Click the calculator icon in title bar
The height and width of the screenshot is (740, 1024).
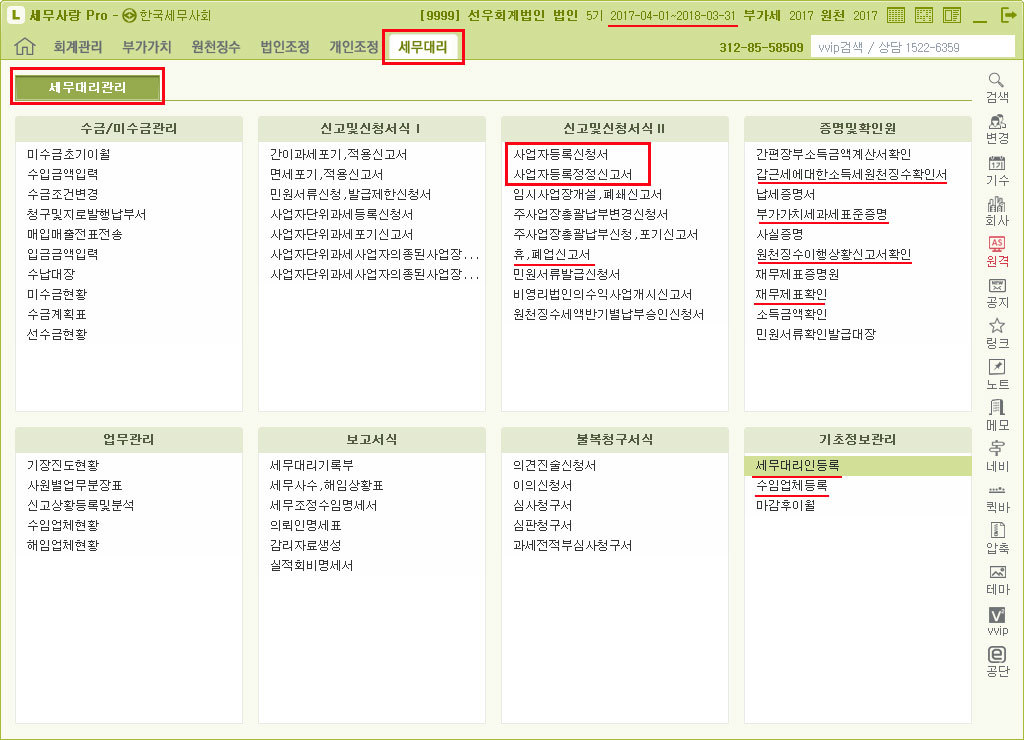(896, 15)
